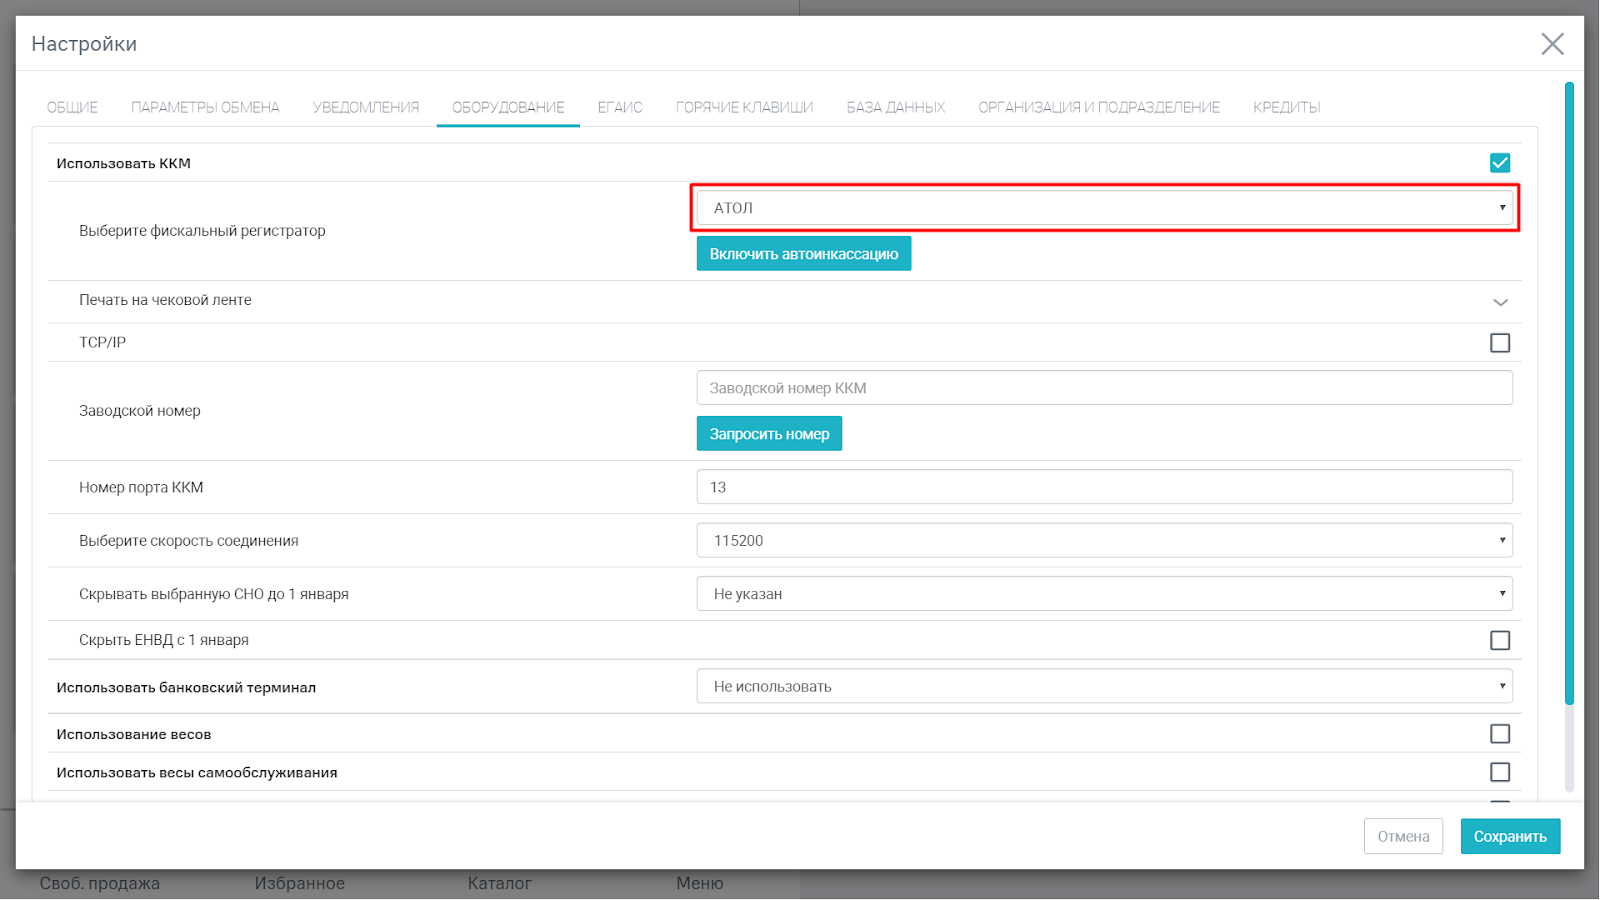Open Своб. продажа in background window
This screenshot has height=900, width=1600.
pyautogui.click(x=100, y=884)
